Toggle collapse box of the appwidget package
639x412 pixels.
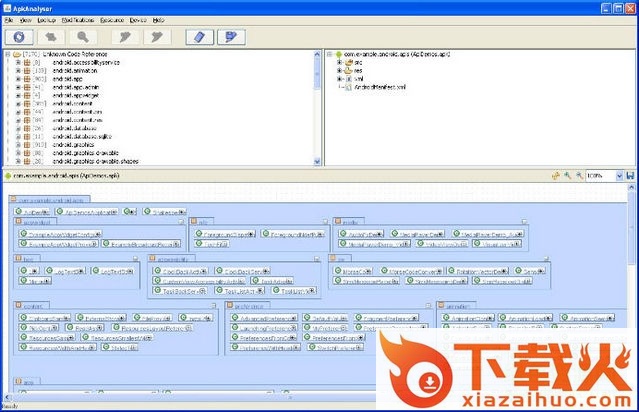(x=181, y=222)
